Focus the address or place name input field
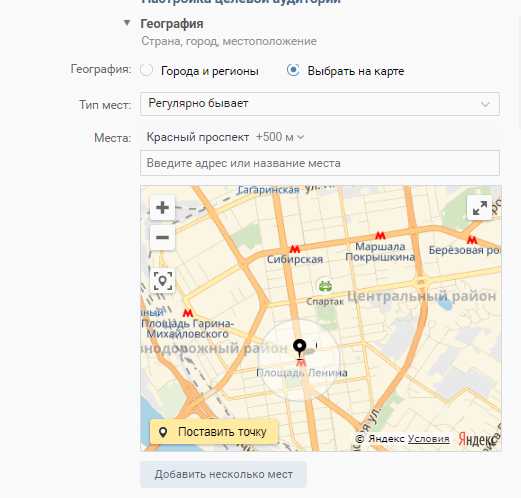 point(320,163)
